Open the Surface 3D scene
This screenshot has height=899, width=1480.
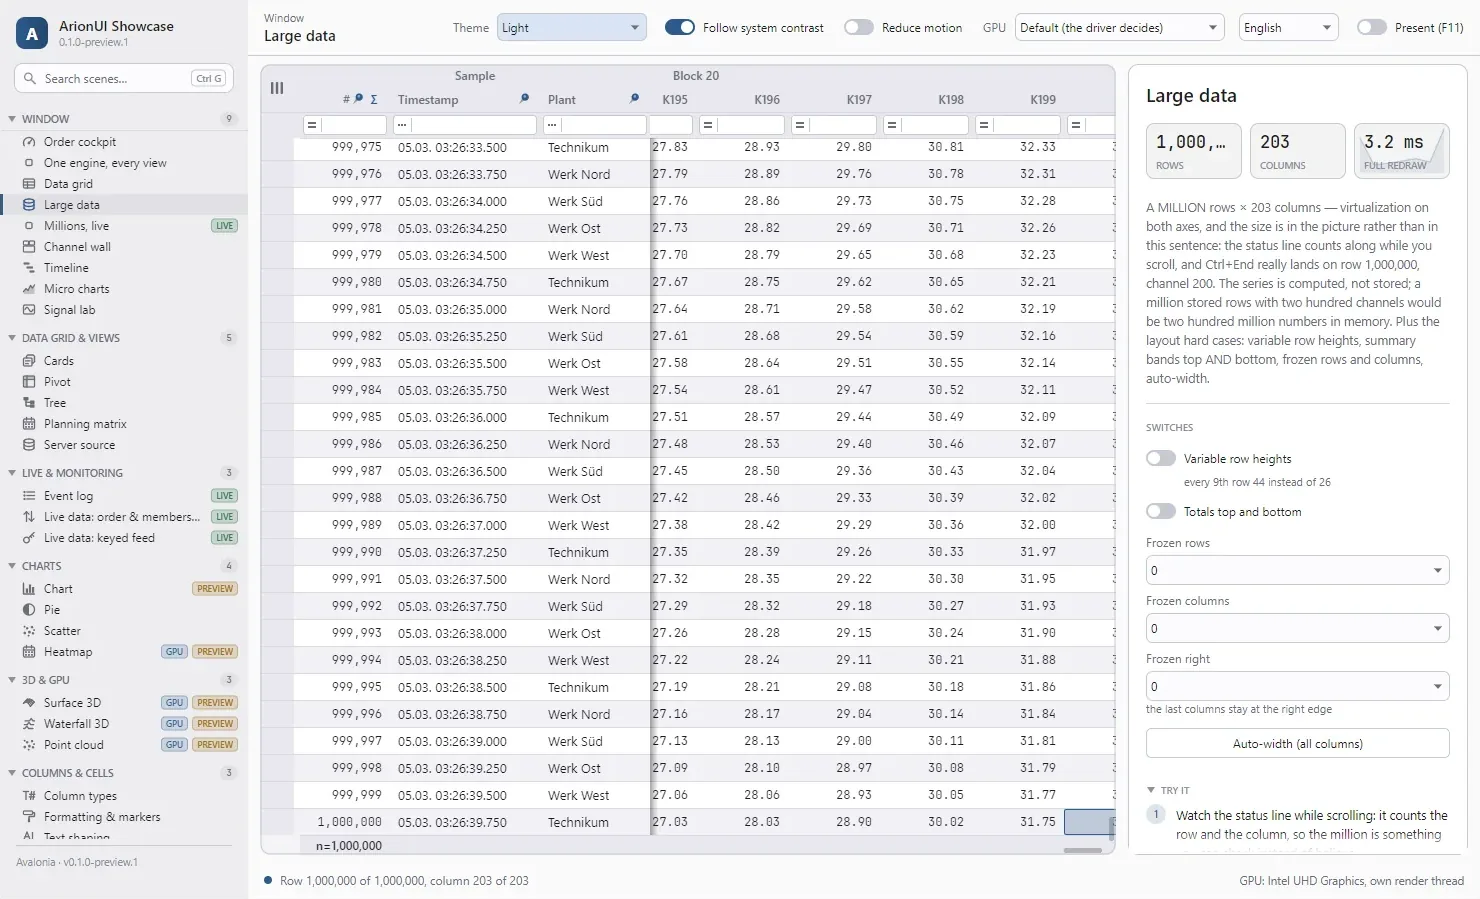pyautogui.click(x=124, y=703)
